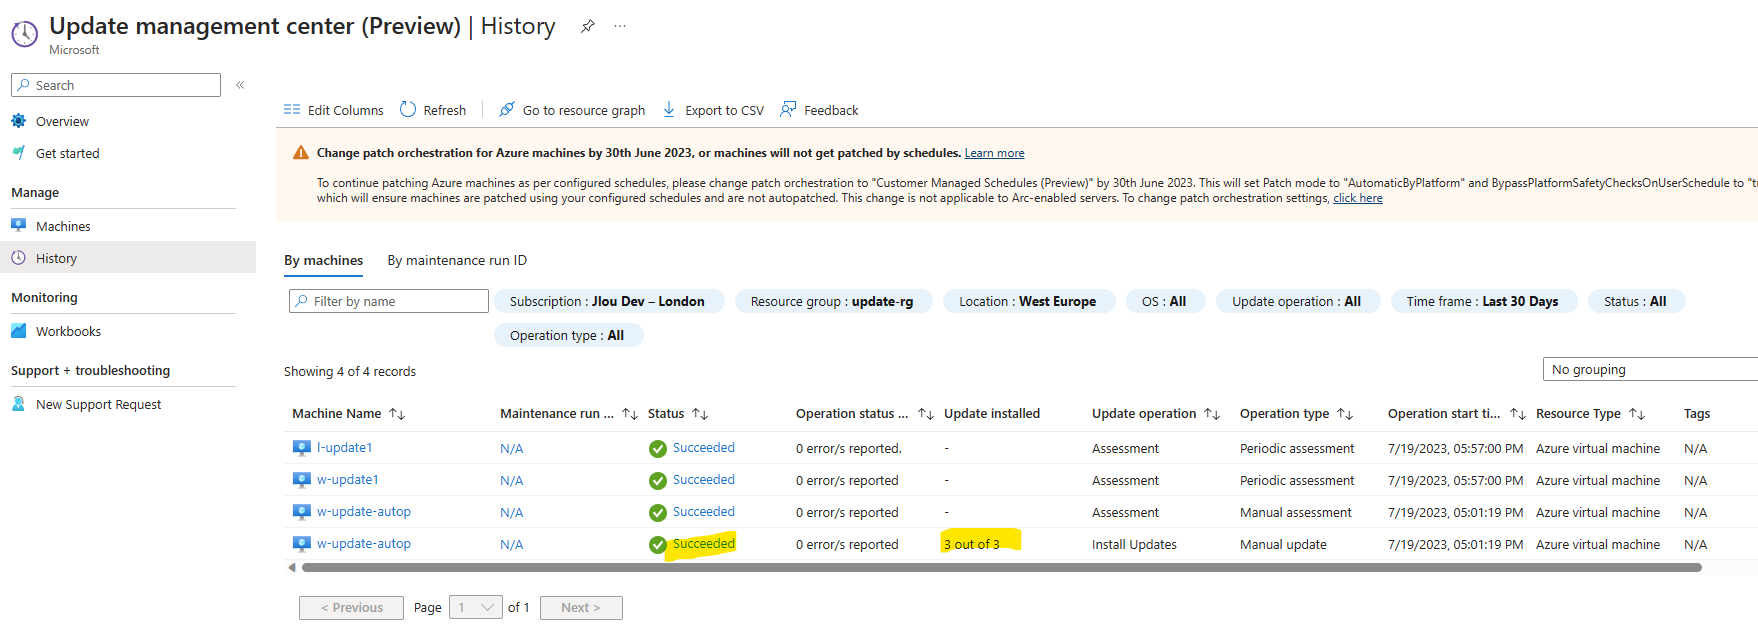
Task: Click the Machines monitor icon in sidebar
Action: tap(19, 226)
